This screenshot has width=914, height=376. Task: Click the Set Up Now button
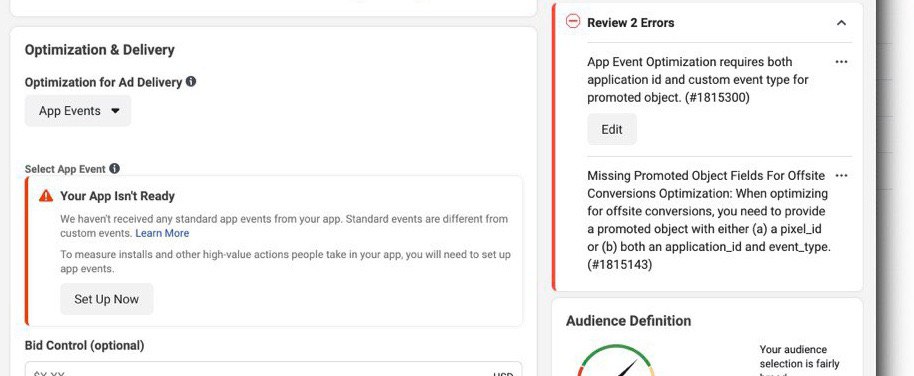pos(107,299)
